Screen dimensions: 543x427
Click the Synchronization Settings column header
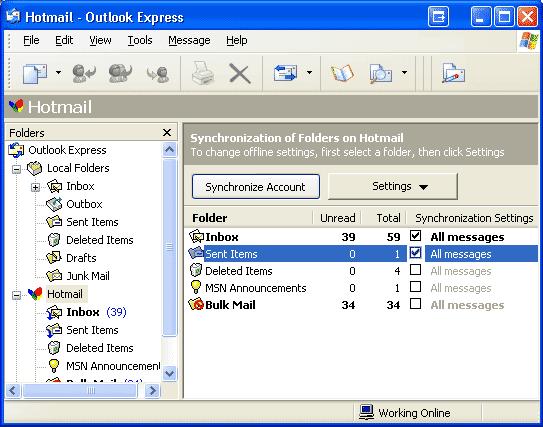(x=472, y=218)
